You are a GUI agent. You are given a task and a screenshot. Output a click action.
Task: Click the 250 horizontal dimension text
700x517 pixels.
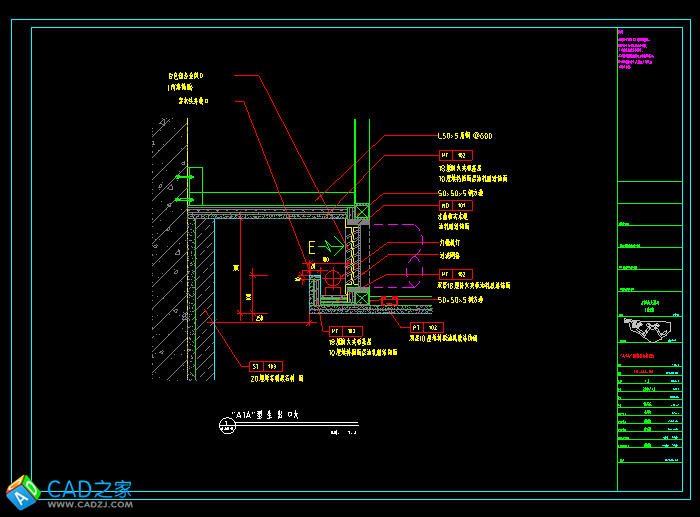pyautogui.click(x=259, y=318)
